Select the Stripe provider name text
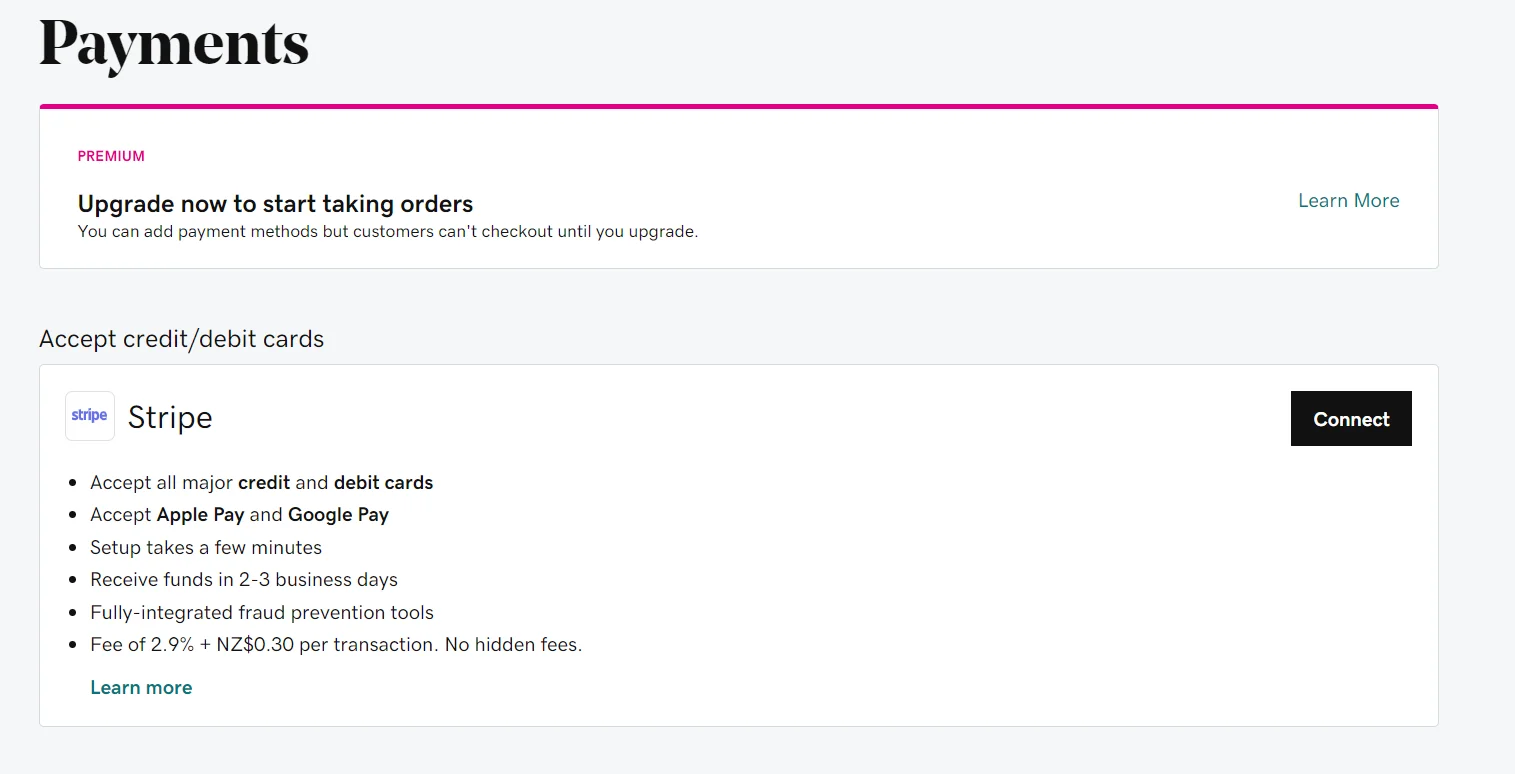This screenshot has width=1515, height=774. (x=170, y=417)
